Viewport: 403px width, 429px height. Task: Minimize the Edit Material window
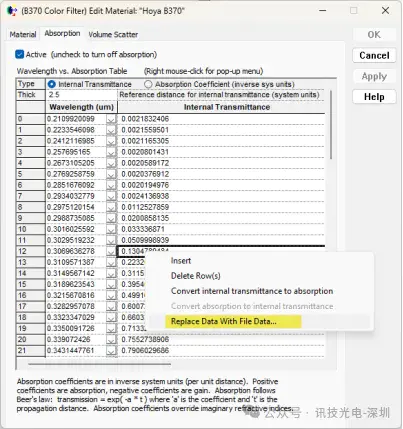[323, 11]
